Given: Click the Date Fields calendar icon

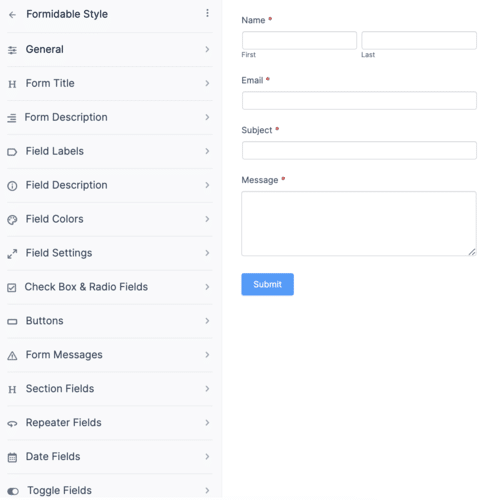Looking at the screenshot, I should [x=12, y=457].
